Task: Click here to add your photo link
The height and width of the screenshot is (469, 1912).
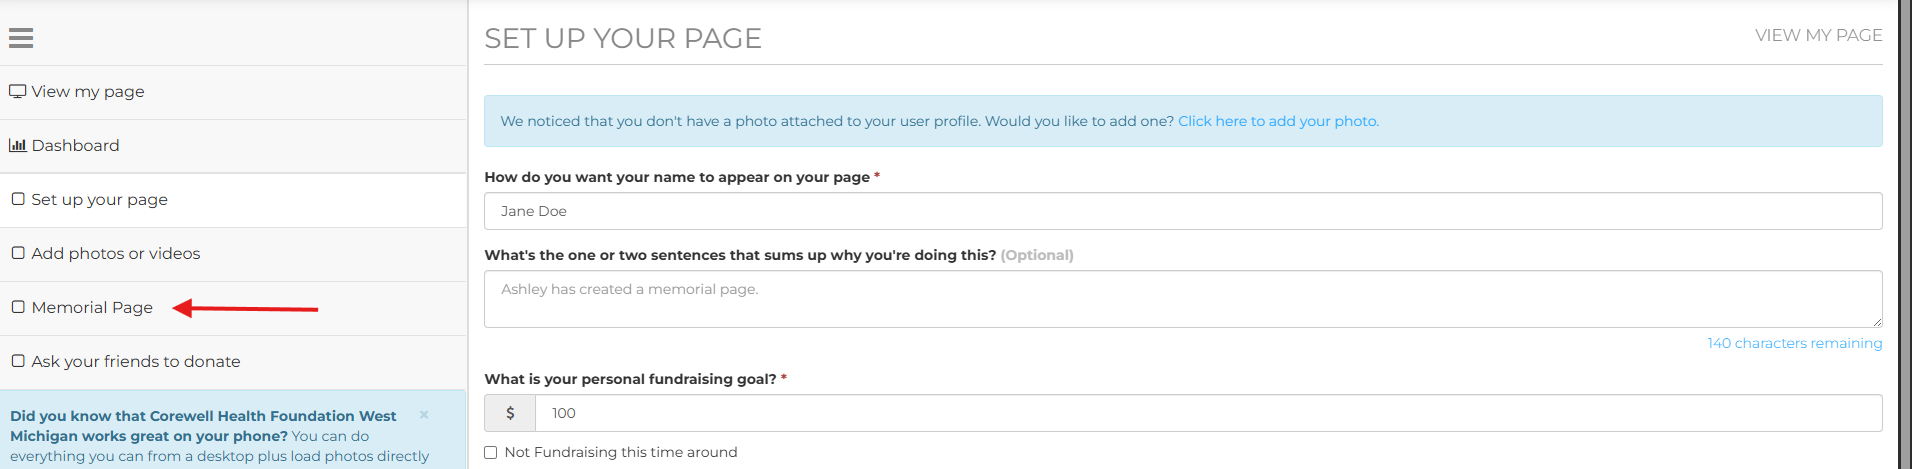Action: pyautogui.click(x=1278, y=121)
